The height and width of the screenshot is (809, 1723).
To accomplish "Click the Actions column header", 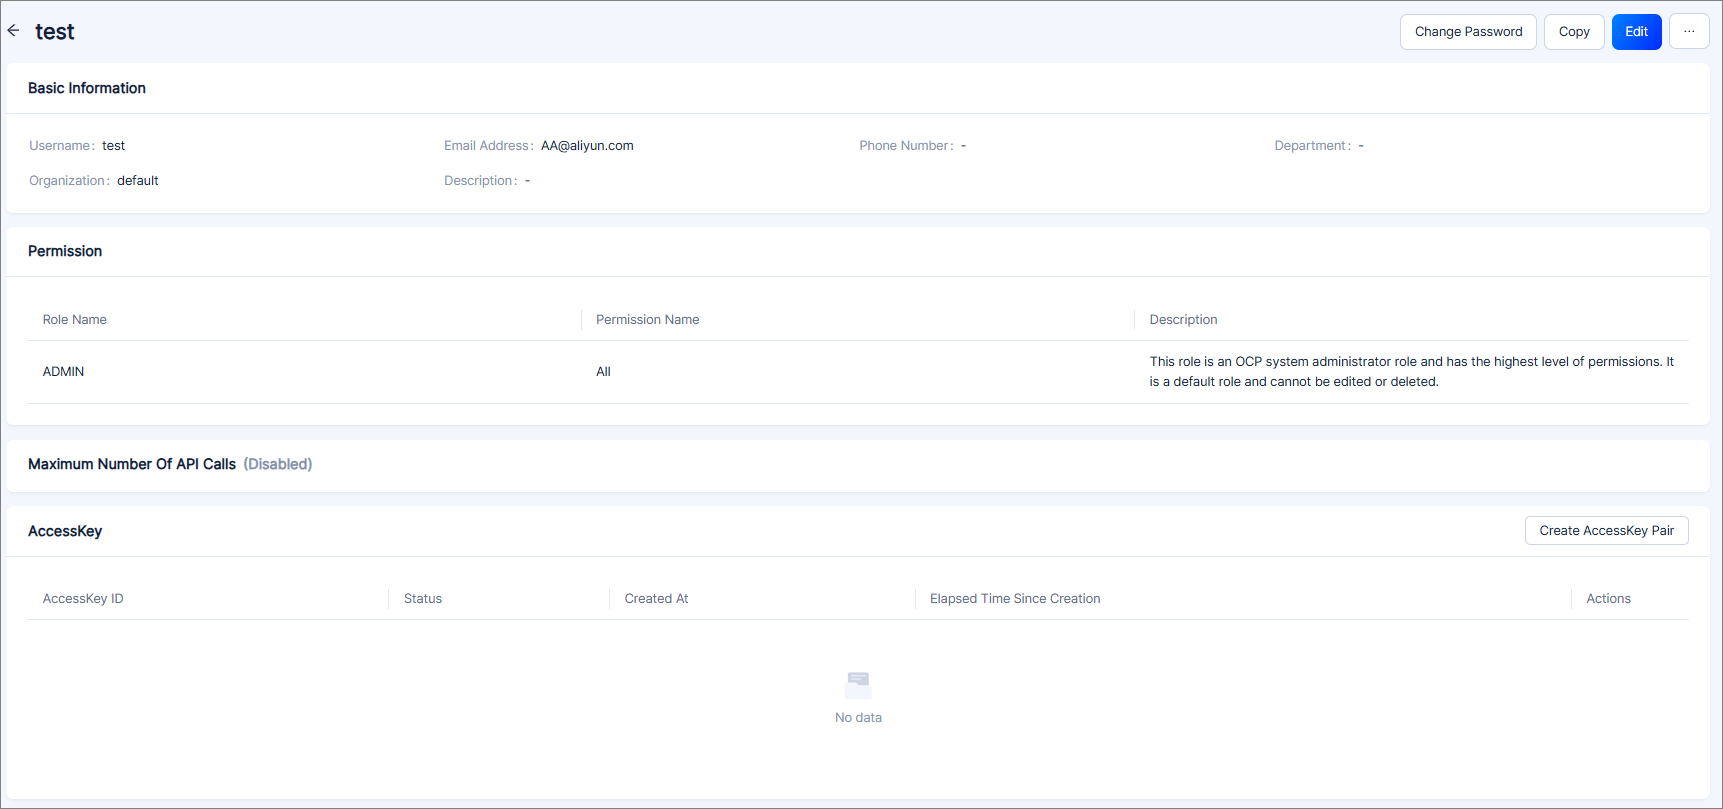I will 1607,599.
